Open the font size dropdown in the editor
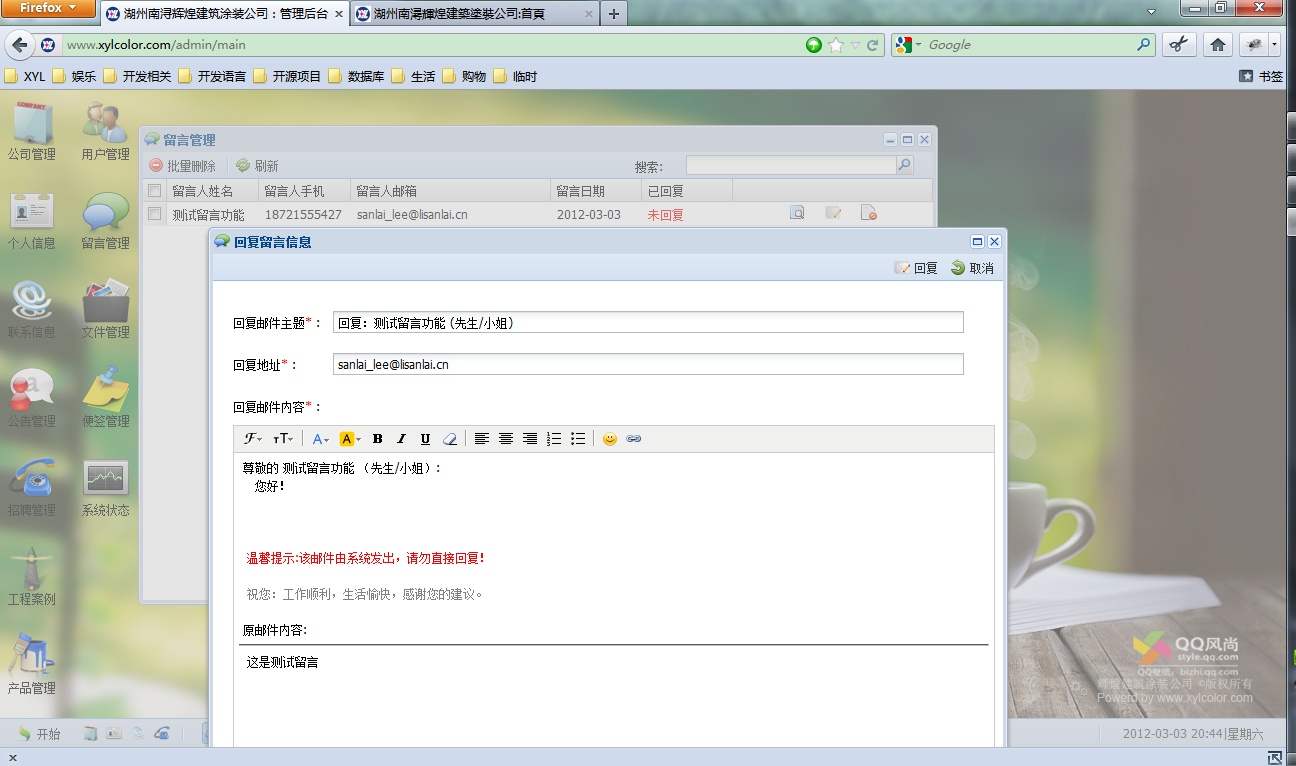This screenshot has width=1296, height=766. click(x=283, y=439)
